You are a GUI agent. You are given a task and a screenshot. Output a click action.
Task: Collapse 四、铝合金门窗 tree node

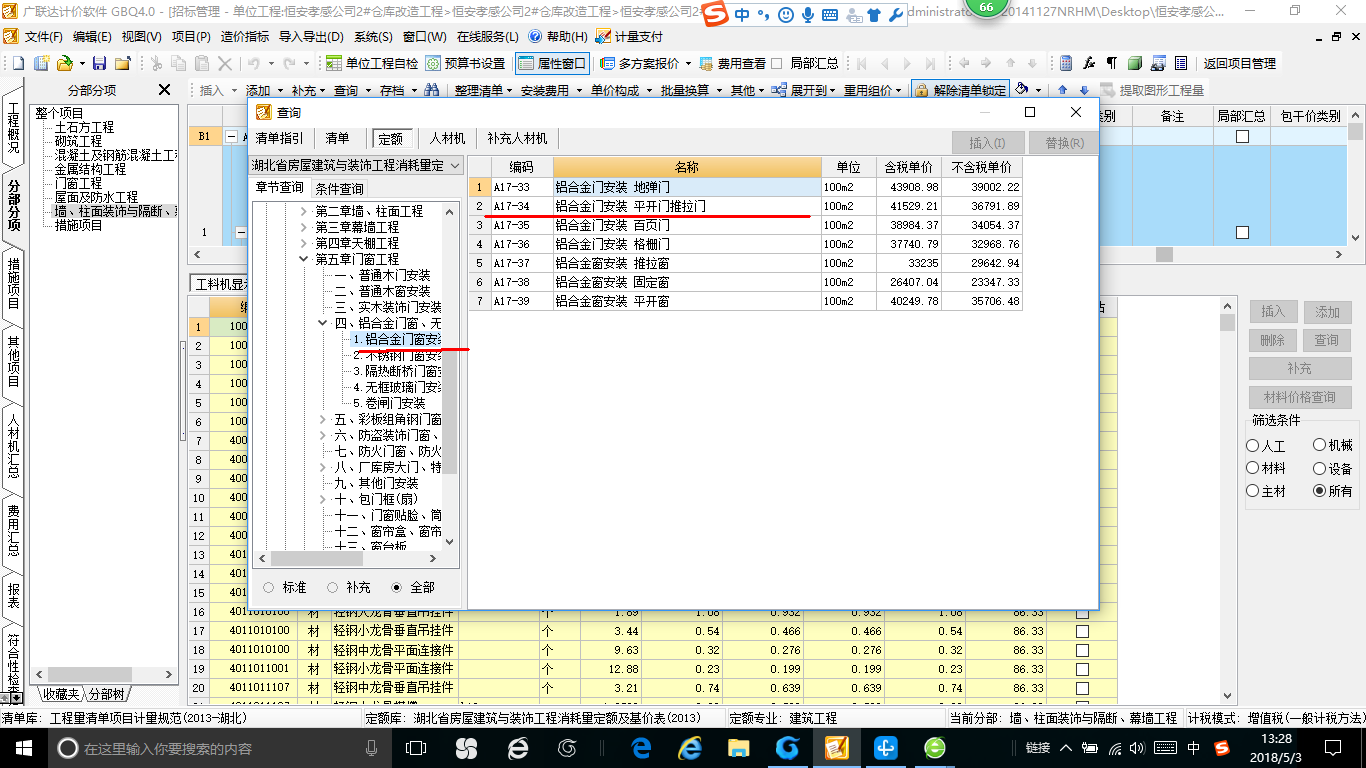coord(322,323)
